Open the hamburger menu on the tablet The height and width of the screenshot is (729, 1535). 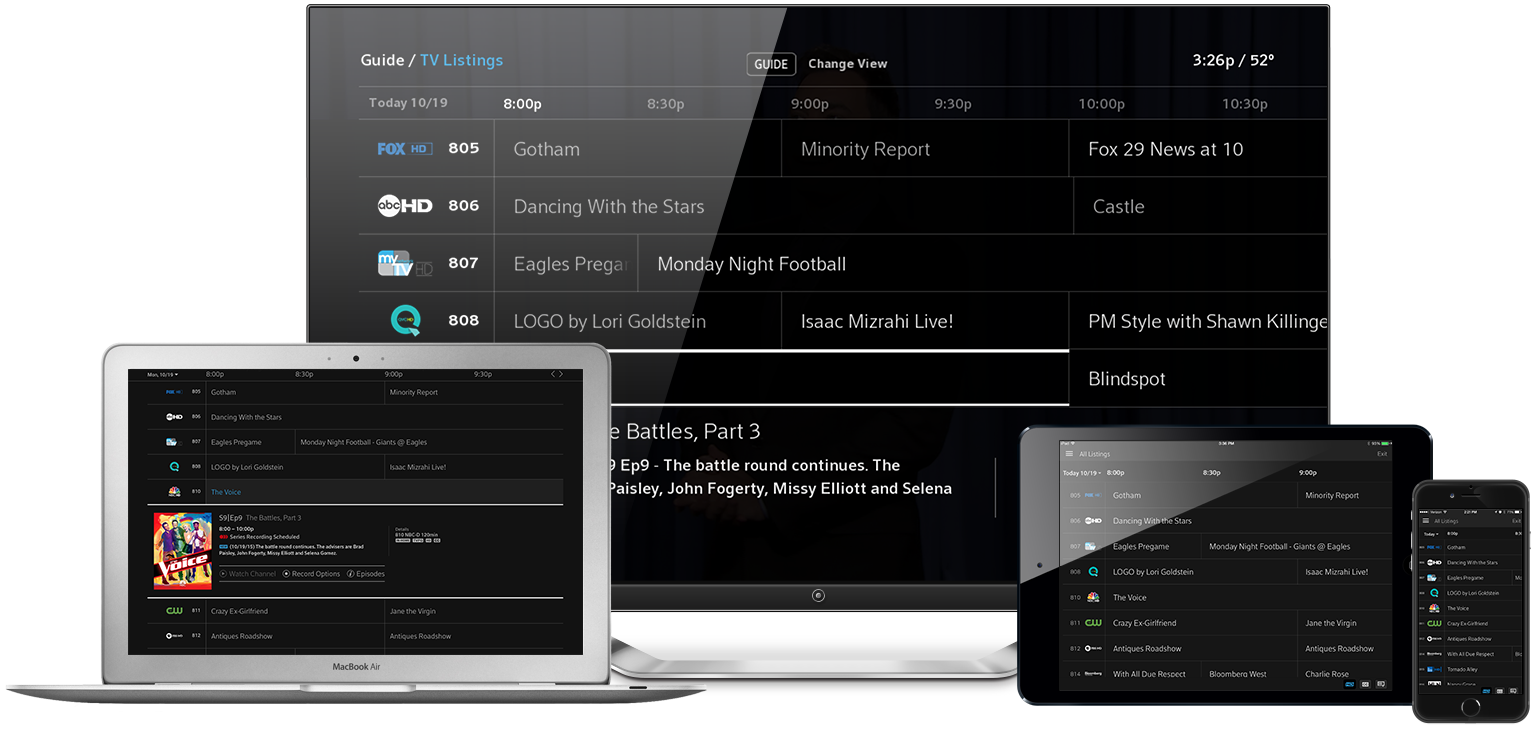1068,454
